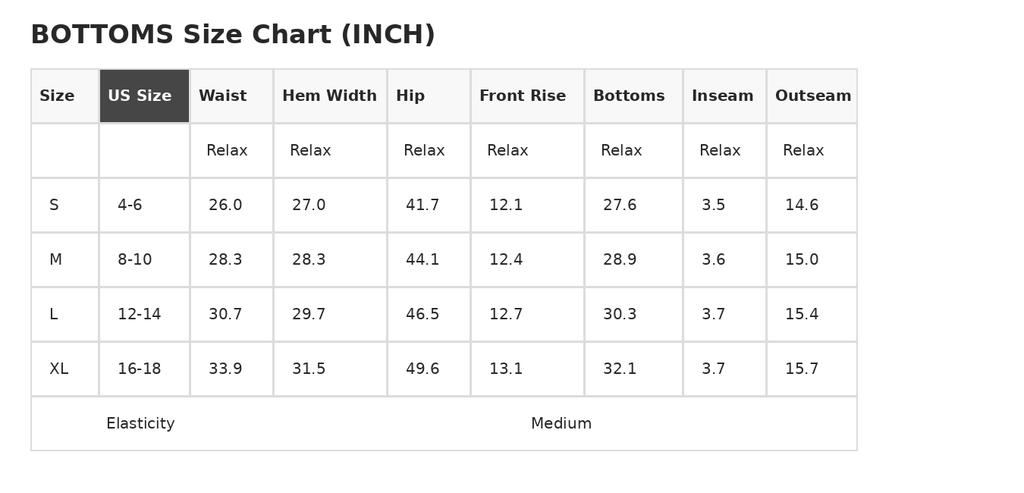Click the Inseam column header
1024x493 pixels.
coord(724,96)
